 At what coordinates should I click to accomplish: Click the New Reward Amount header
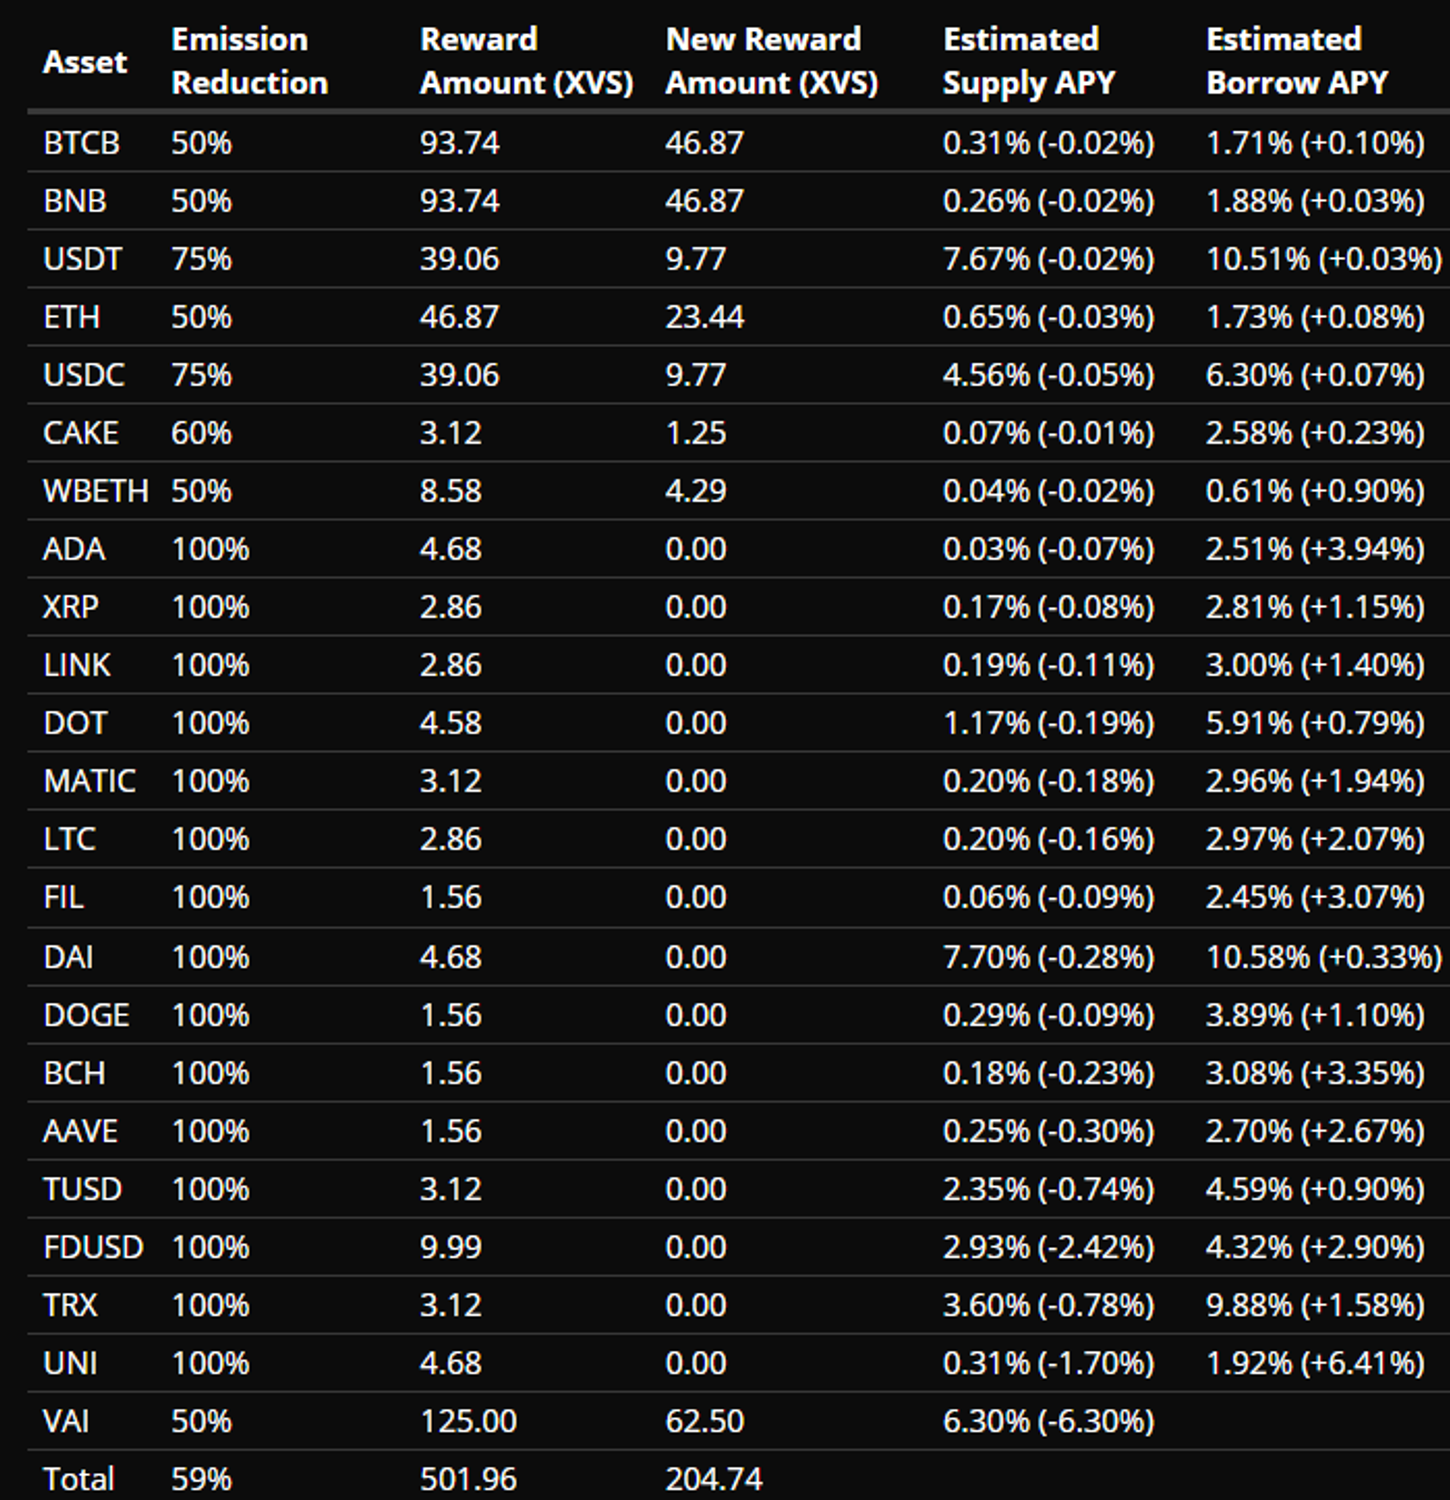coord(771,61)
